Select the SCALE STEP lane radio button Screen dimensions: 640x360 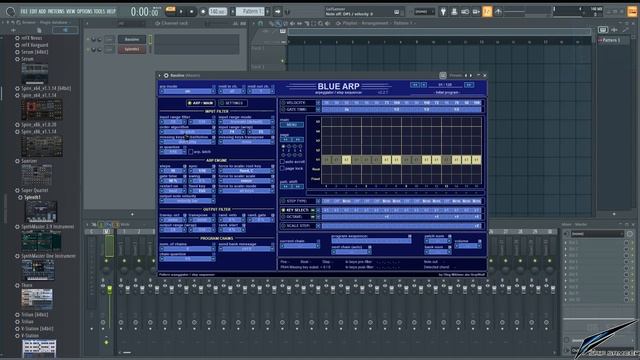(x=283, y=226)
